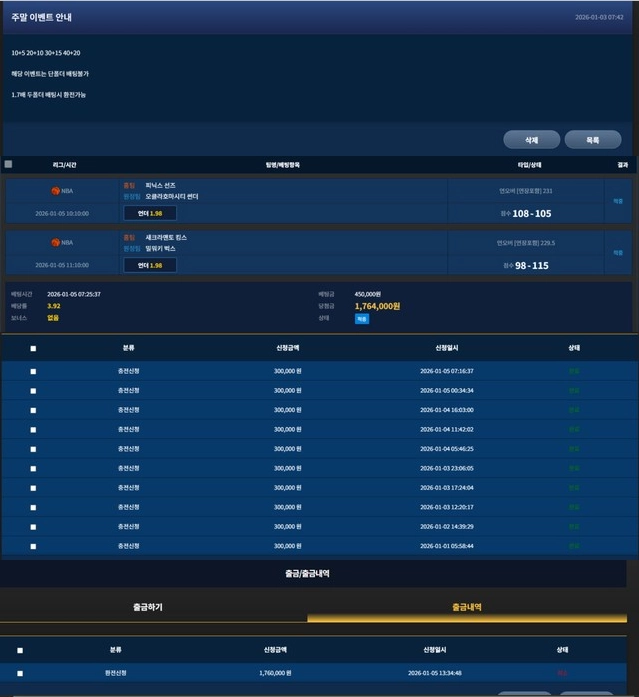Toggle the select-all checkbox in the deposit table header
Image resolution: width=639 pixels, height=697 pixels.
pos(33,349)
